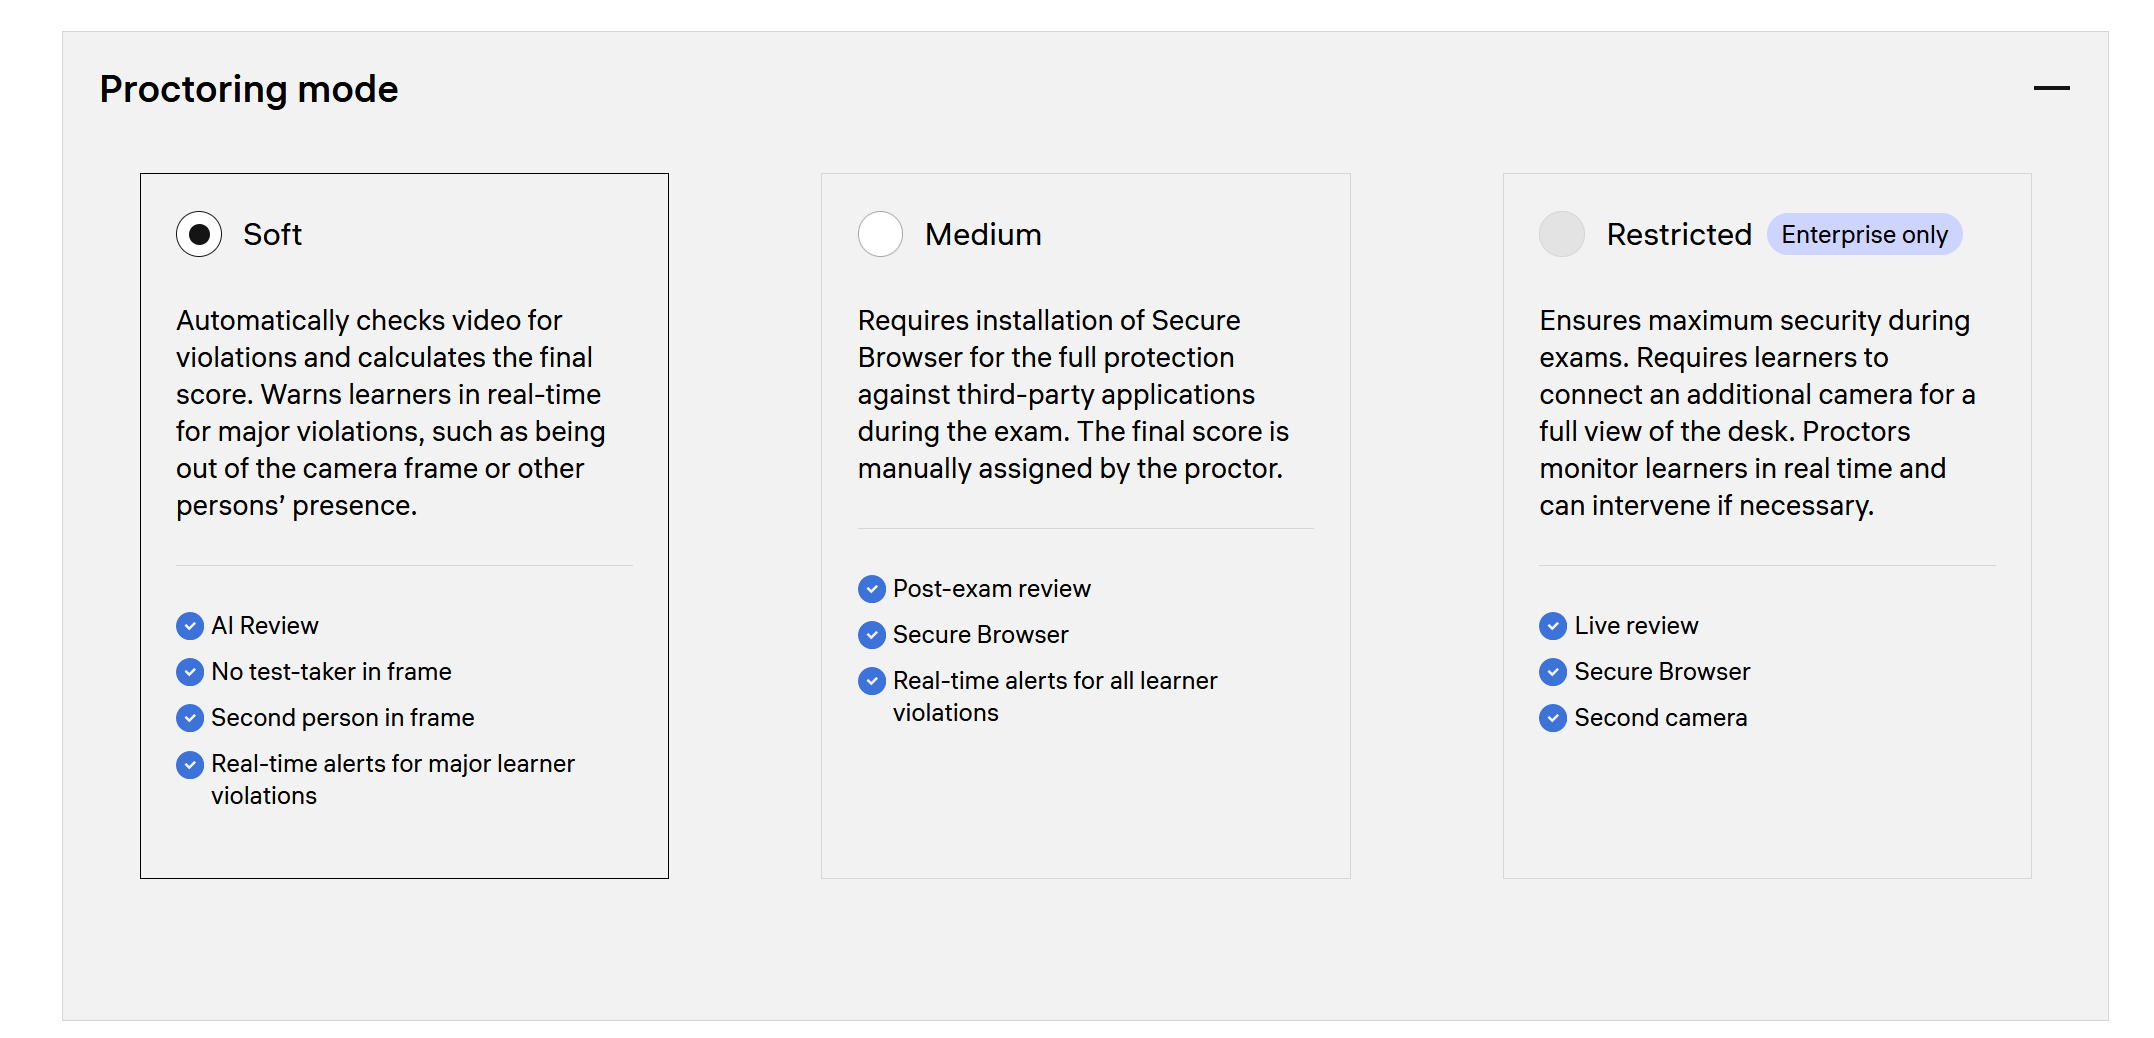Click the Restricted option label
This screenshot has width=2154, height=1038.
tap(1679, 234)
